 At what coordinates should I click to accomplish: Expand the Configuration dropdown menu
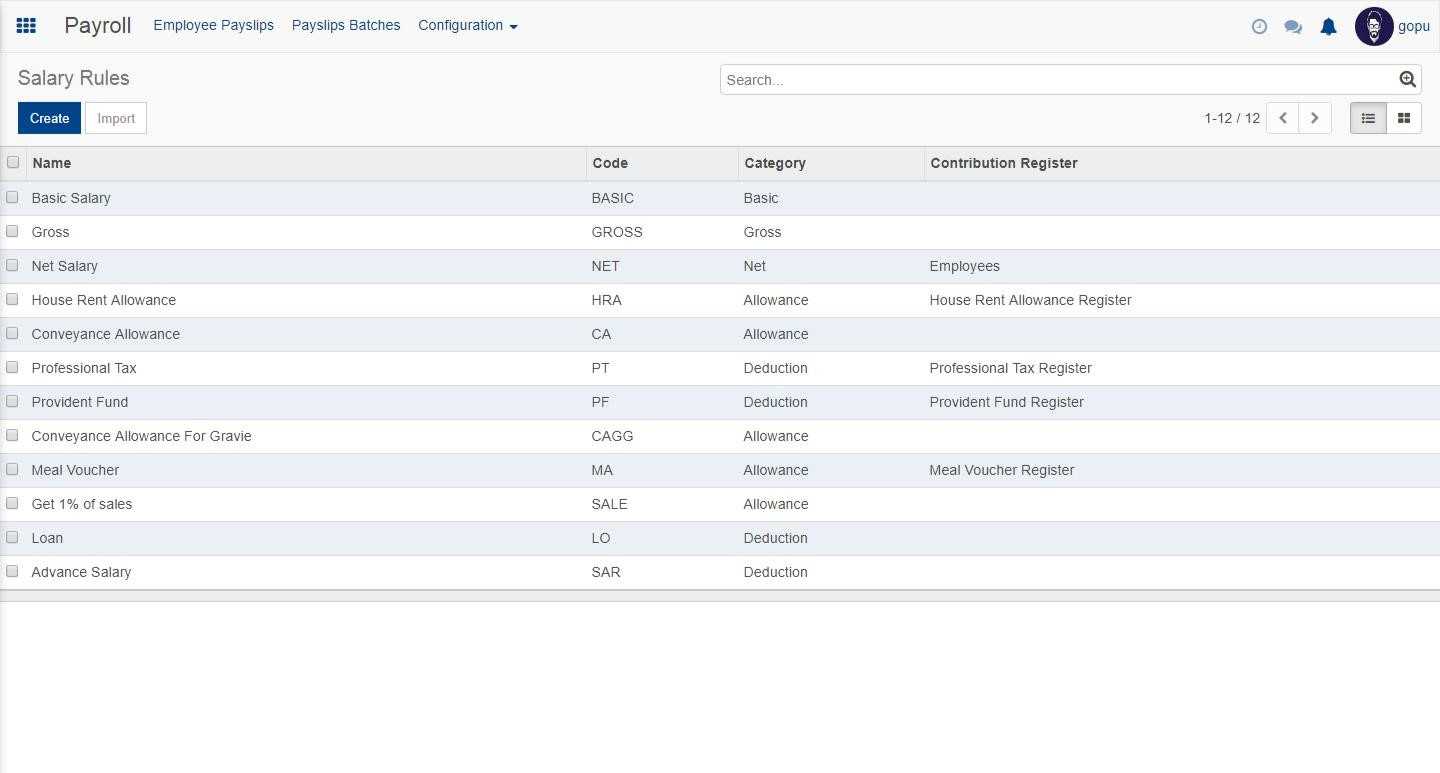click(x=467, y=26)
